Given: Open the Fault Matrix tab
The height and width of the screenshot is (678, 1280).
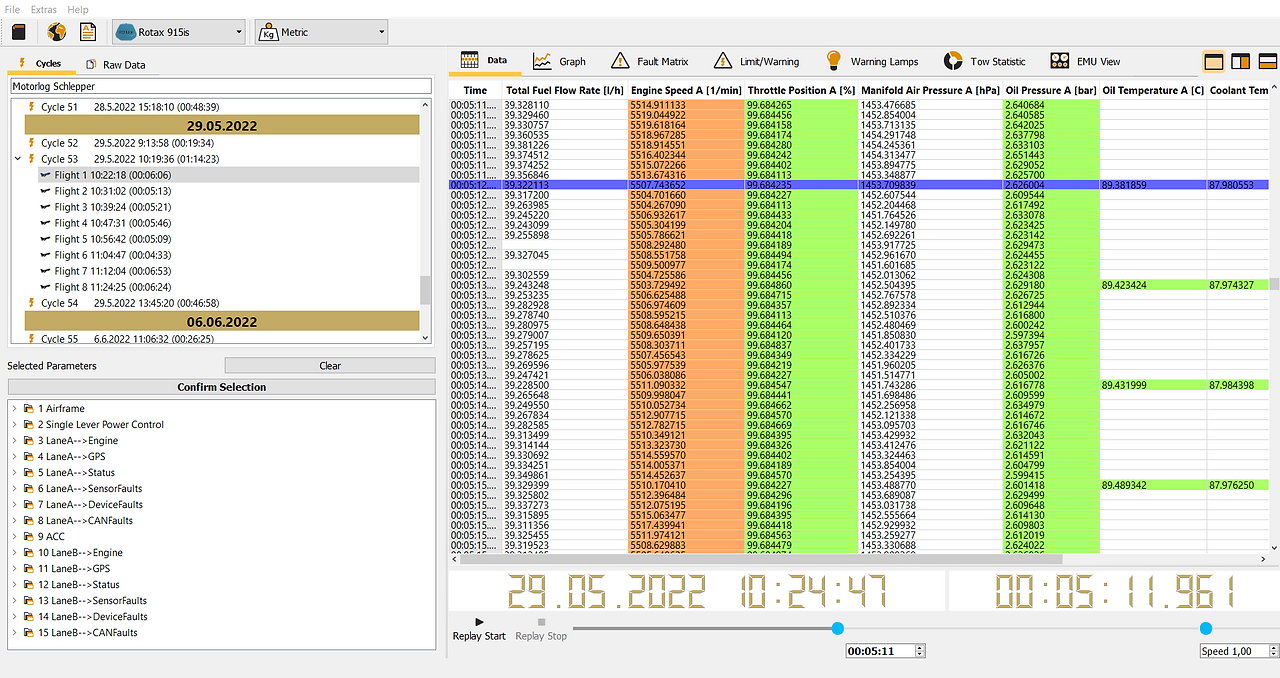Looking at the screenshot, I should point(649,61).
